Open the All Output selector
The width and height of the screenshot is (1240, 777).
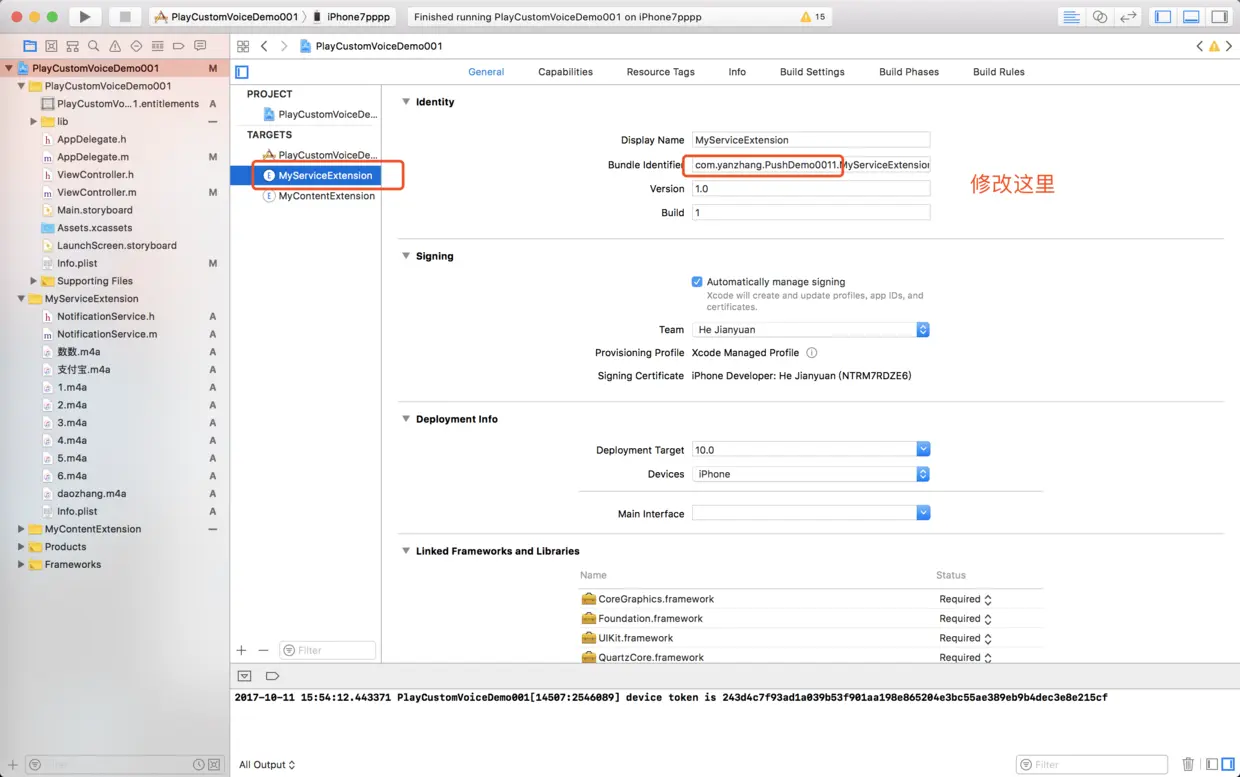(267, 765)
